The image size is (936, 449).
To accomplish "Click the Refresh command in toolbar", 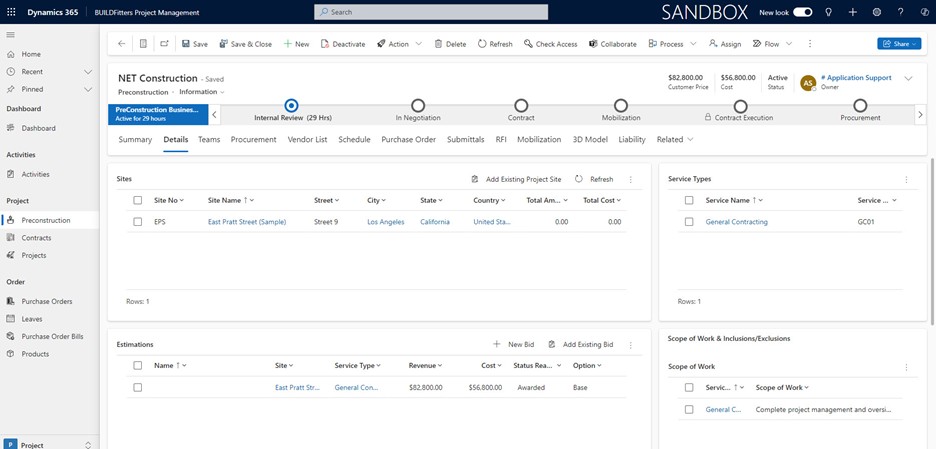I will pyautogui.click(x=495, y=44).
